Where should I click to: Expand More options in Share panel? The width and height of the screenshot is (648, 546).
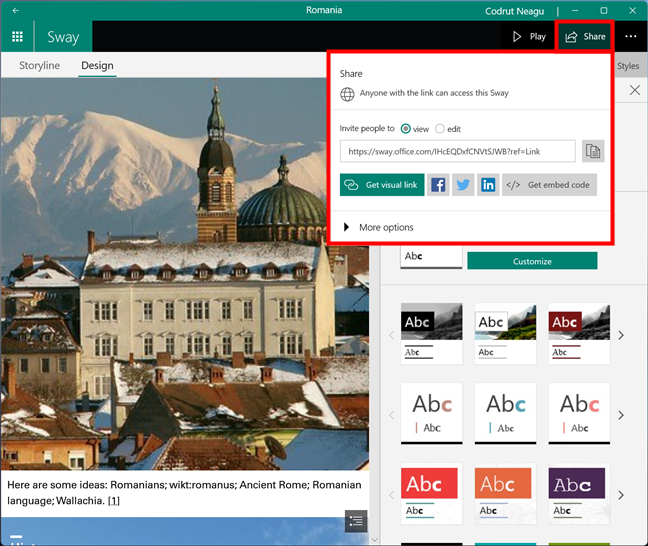[x=378, y=228]
